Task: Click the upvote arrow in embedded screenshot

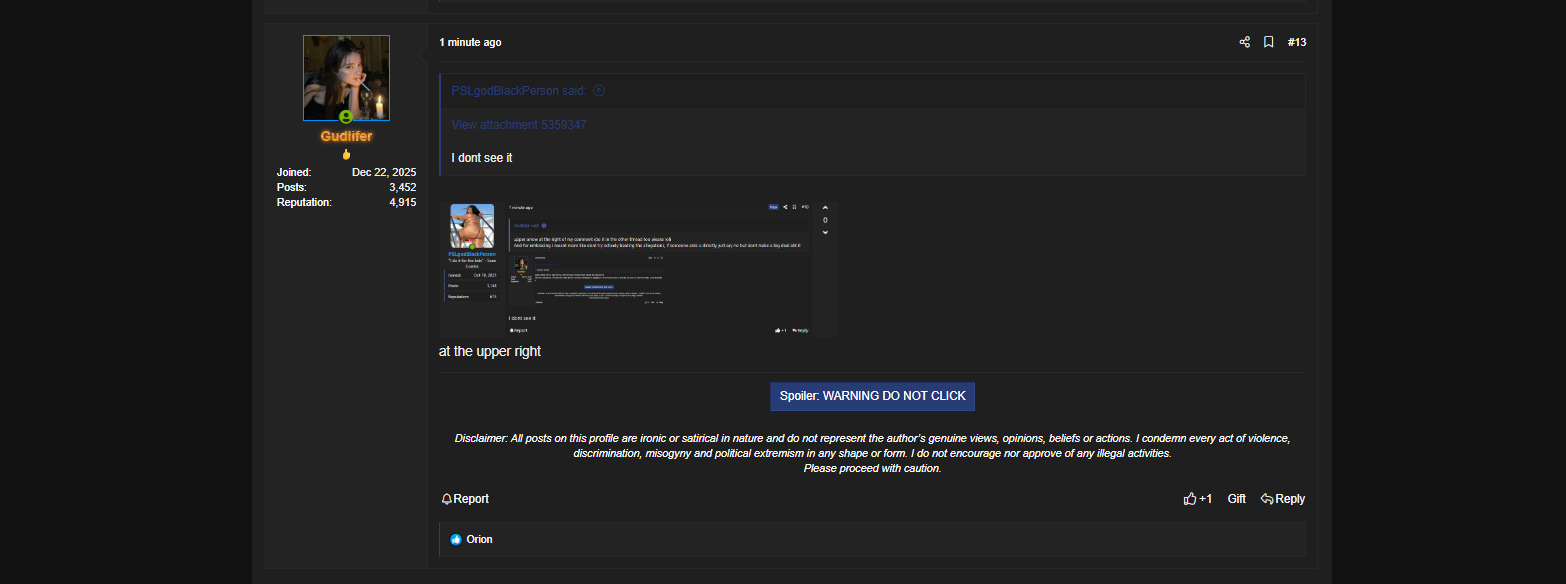Action: (825, 208)
